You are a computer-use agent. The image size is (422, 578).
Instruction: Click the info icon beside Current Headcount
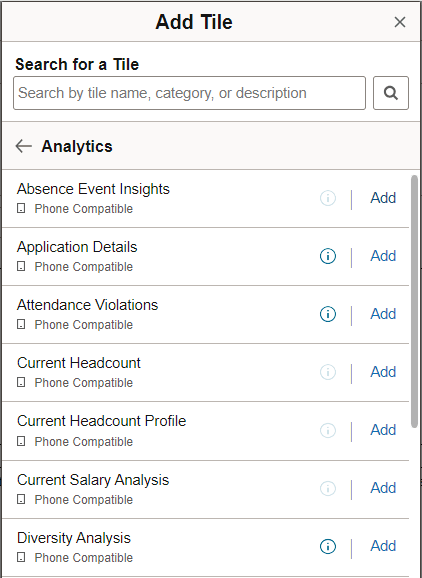pyautogui.click(x=328, y=372)
